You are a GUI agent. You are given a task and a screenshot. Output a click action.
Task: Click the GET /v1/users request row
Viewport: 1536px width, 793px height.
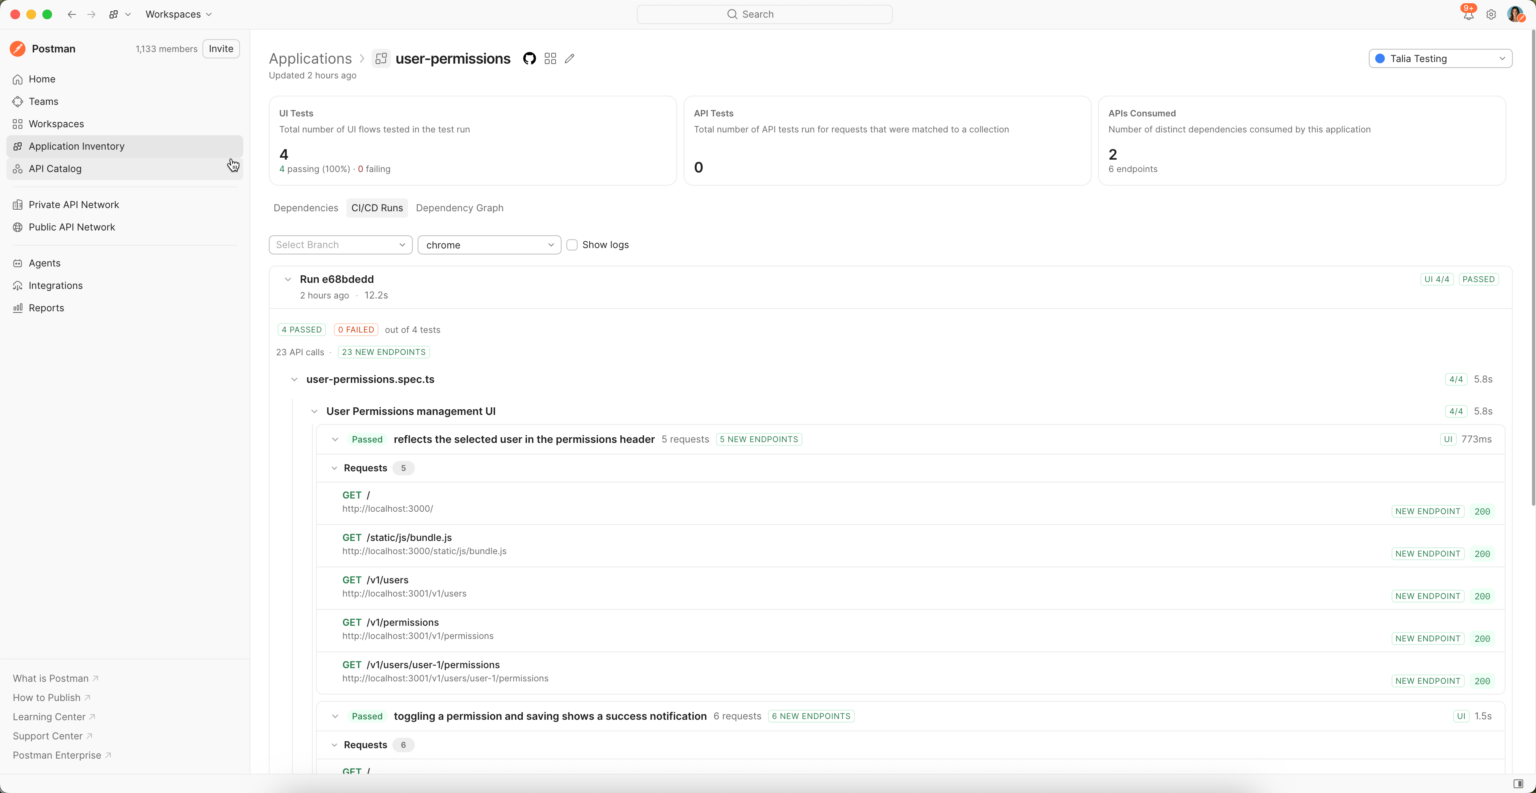pos(911,588)
